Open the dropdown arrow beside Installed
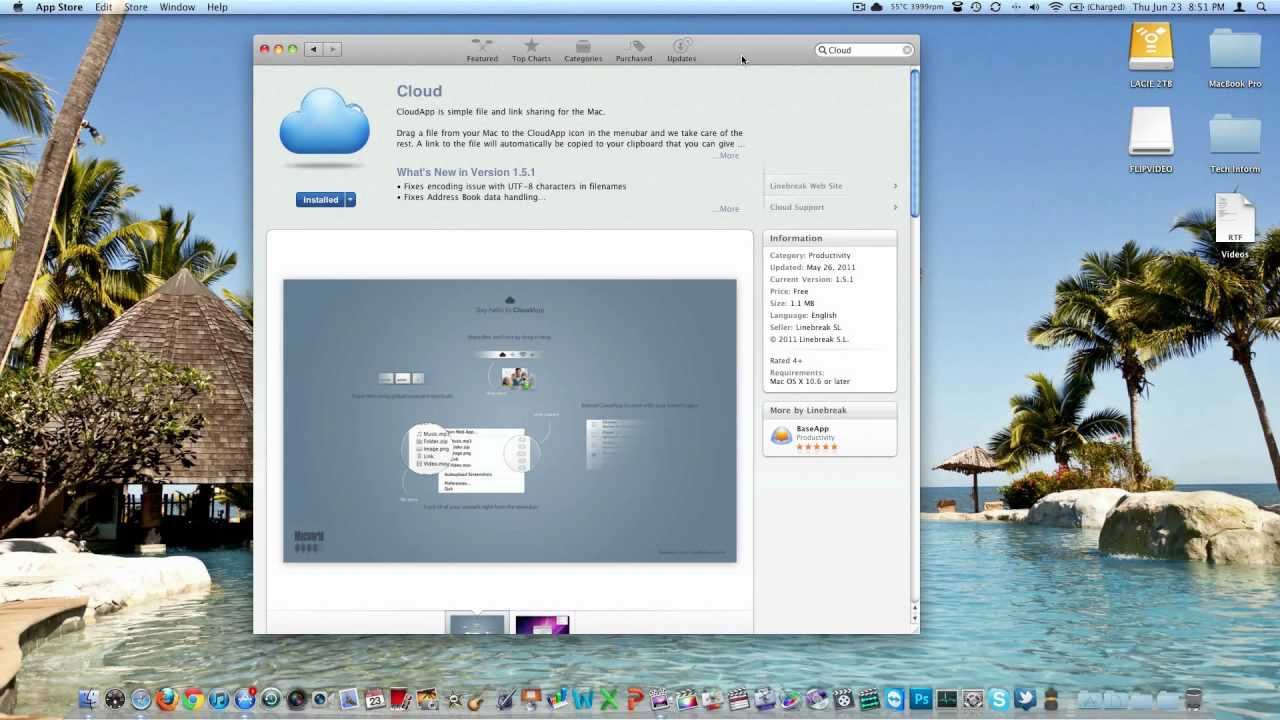The height and width of the screenshot is (720, 1280). (x=351, y=200)
